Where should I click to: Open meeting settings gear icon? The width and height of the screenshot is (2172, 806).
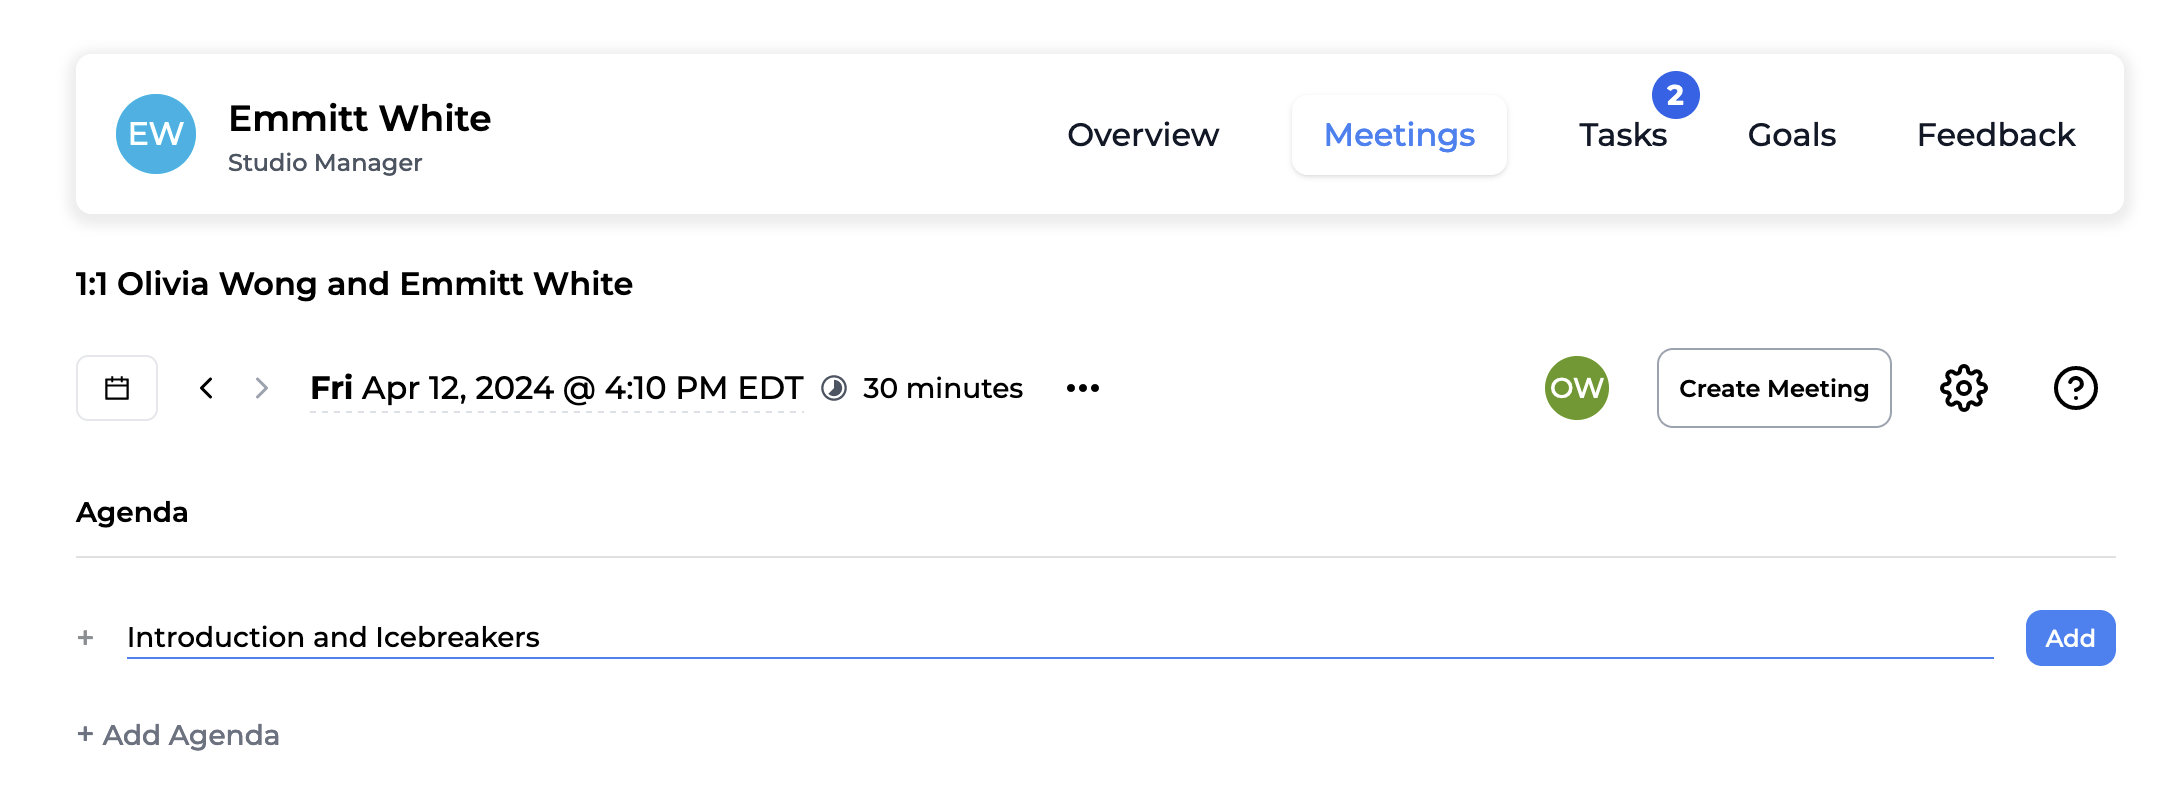pos(1963,388)
